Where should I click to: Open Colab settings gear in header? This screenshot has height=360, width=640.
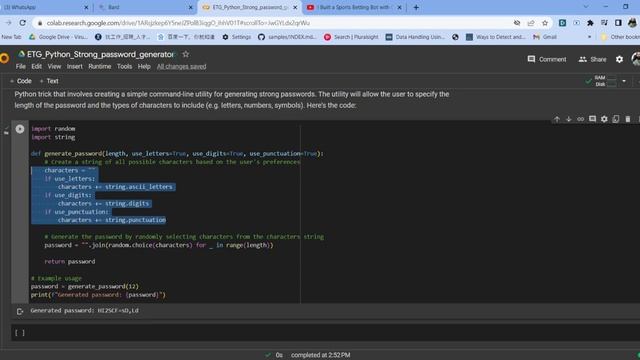point(619,59)
